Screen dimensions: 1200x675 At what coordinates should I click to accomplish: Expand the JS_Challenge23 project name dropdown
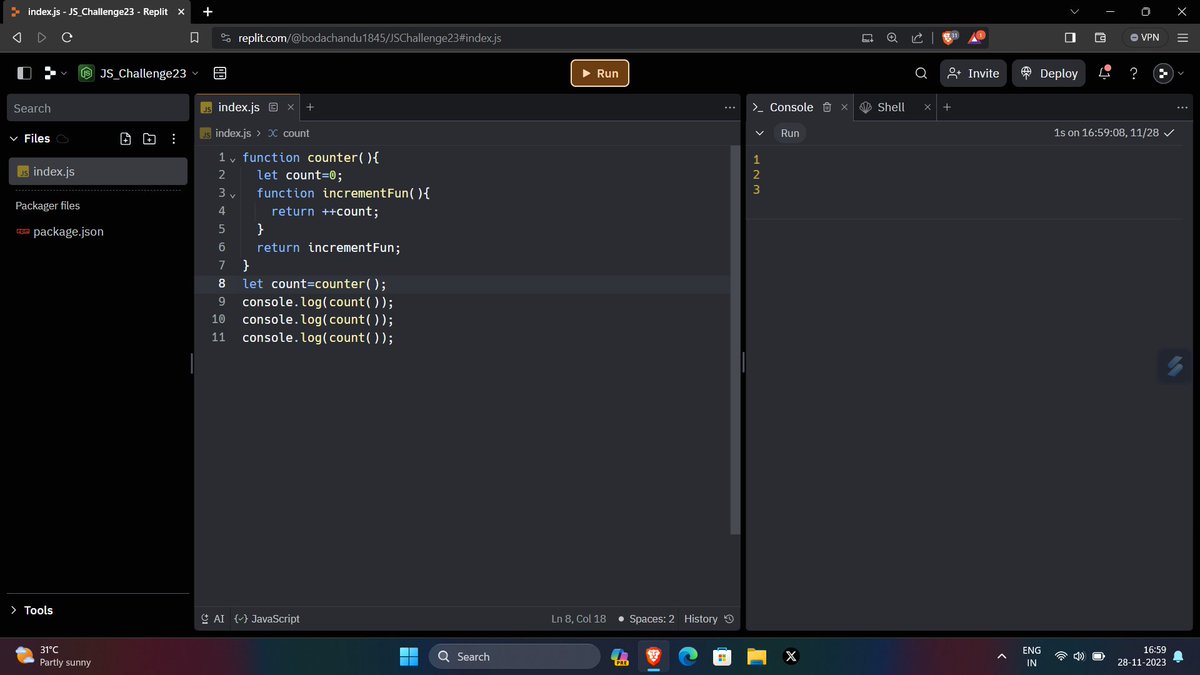click(138, 73)
